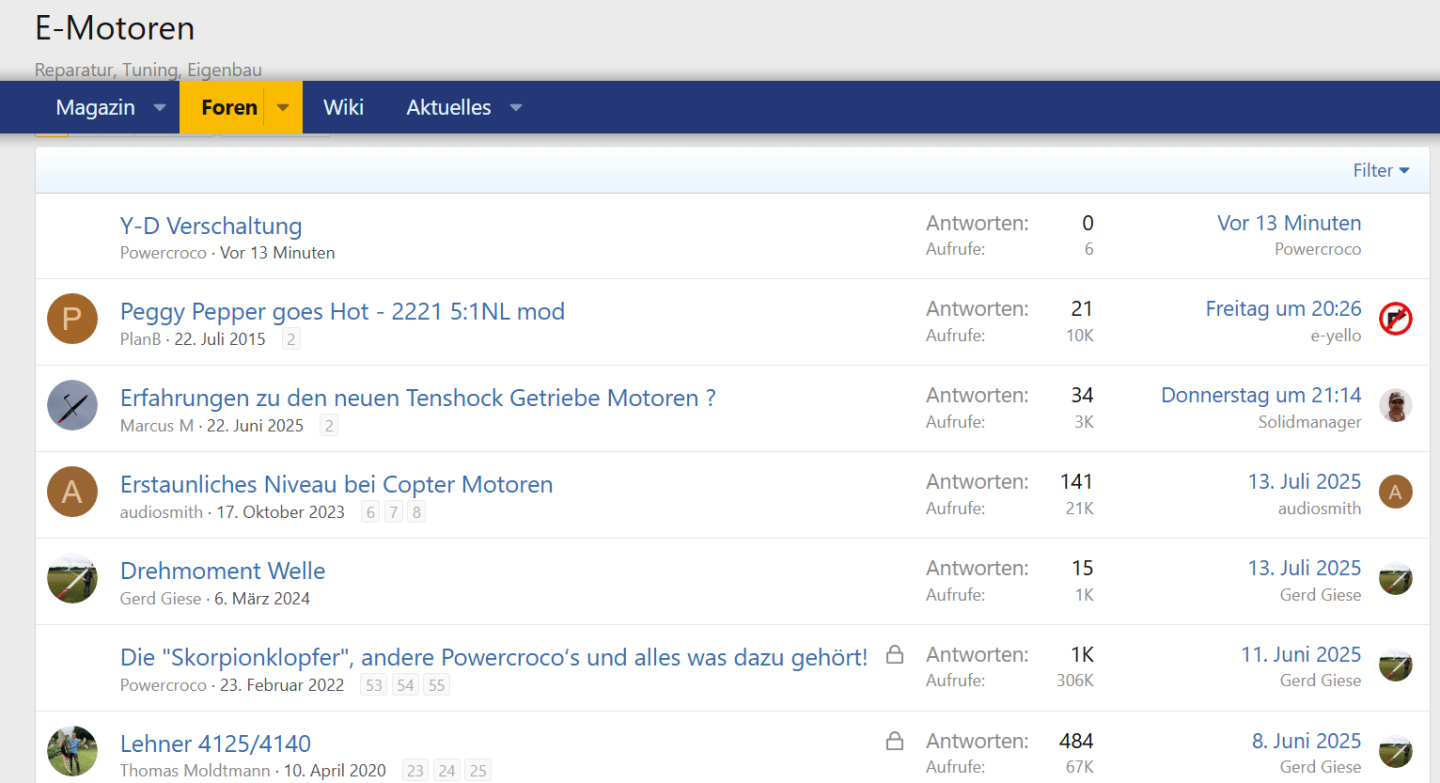The image size is (1440, 783).
Task: Open the Filter dropdown
Action: pyautogui.click(x=1381, y=171)
